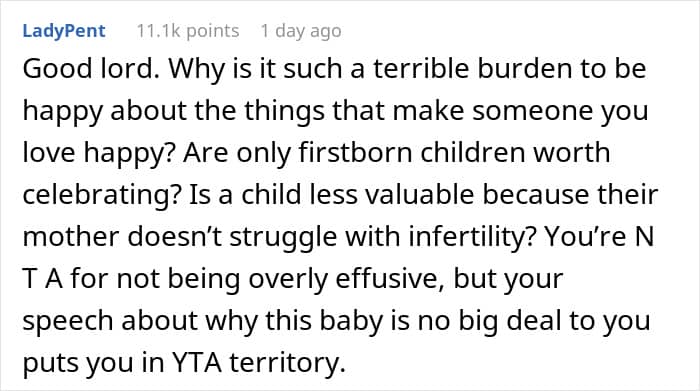Image resolution: width=700 pixels, height=391 pixels.
Task: Click the 'YTA' text in last line
Action: pyautogui.click(x=197, y=362)
